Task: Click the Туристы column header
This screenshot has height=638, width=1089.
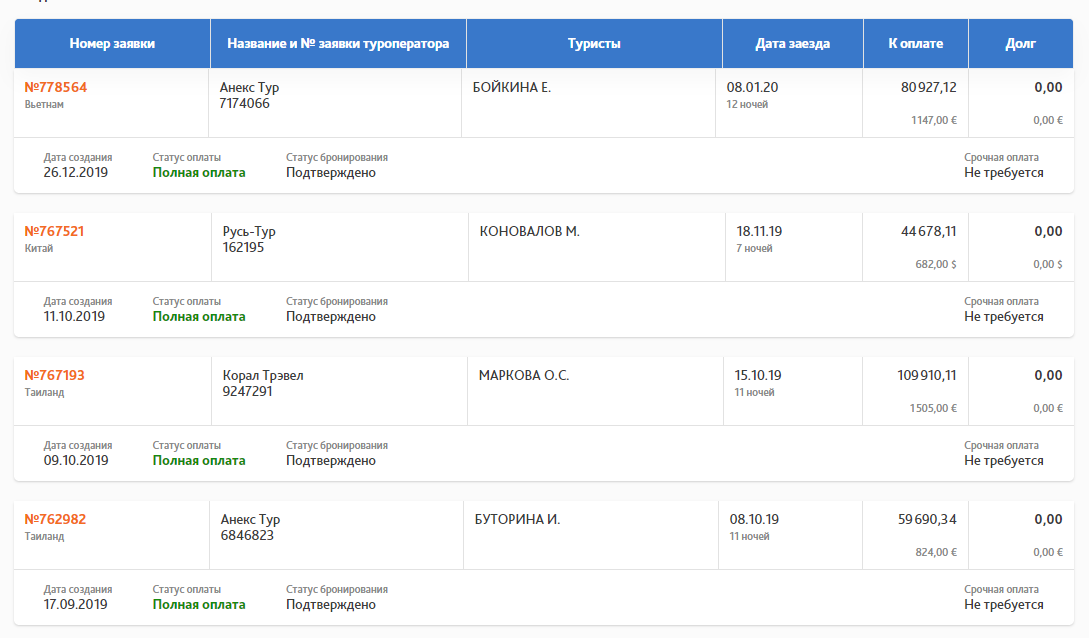Action: (x=594, y=43)
